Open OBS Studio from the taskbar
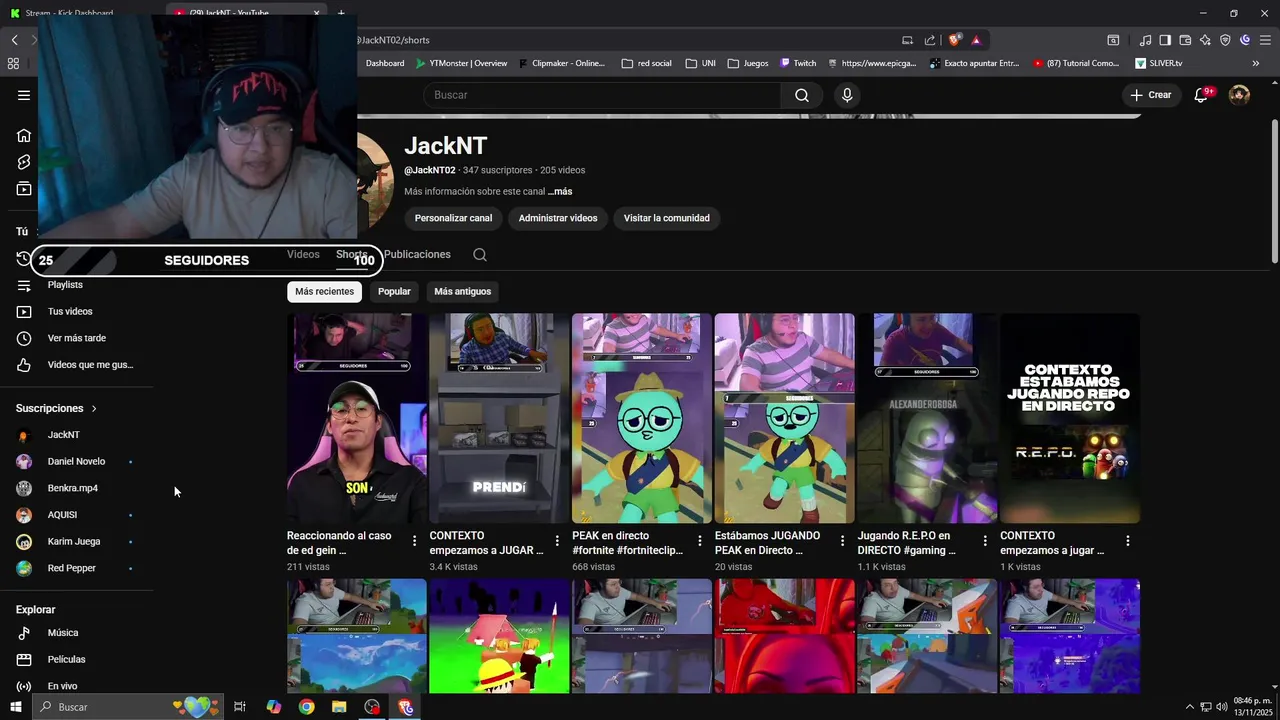The height and width of the screenshot is (720, 1280). [372, 707]
